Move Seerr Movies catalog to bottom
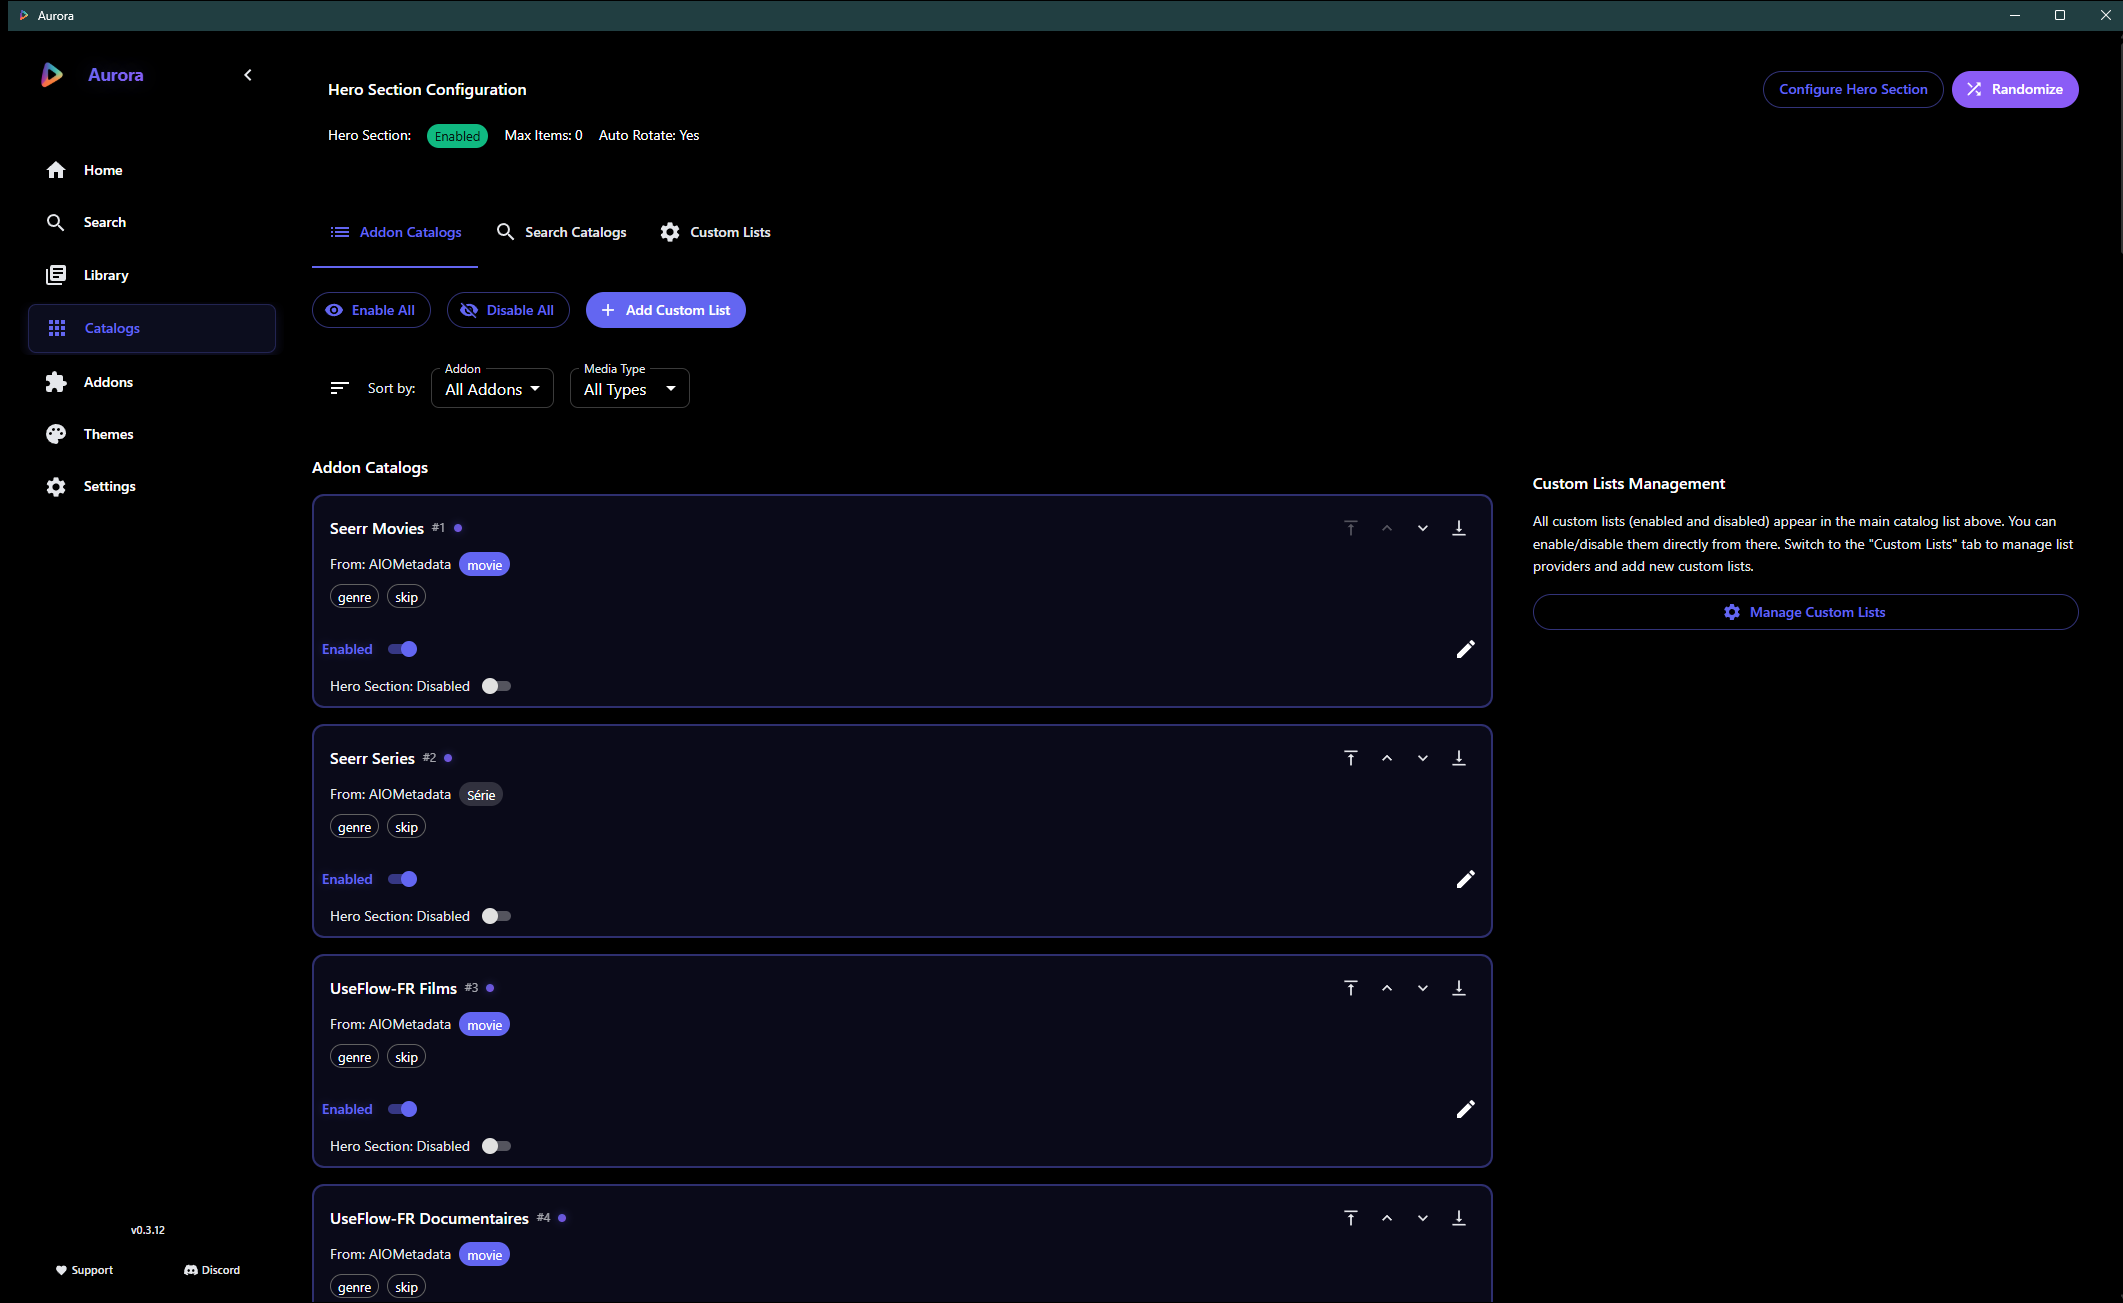This screenshot has height=1303, width=2123. pos(1459,528)
